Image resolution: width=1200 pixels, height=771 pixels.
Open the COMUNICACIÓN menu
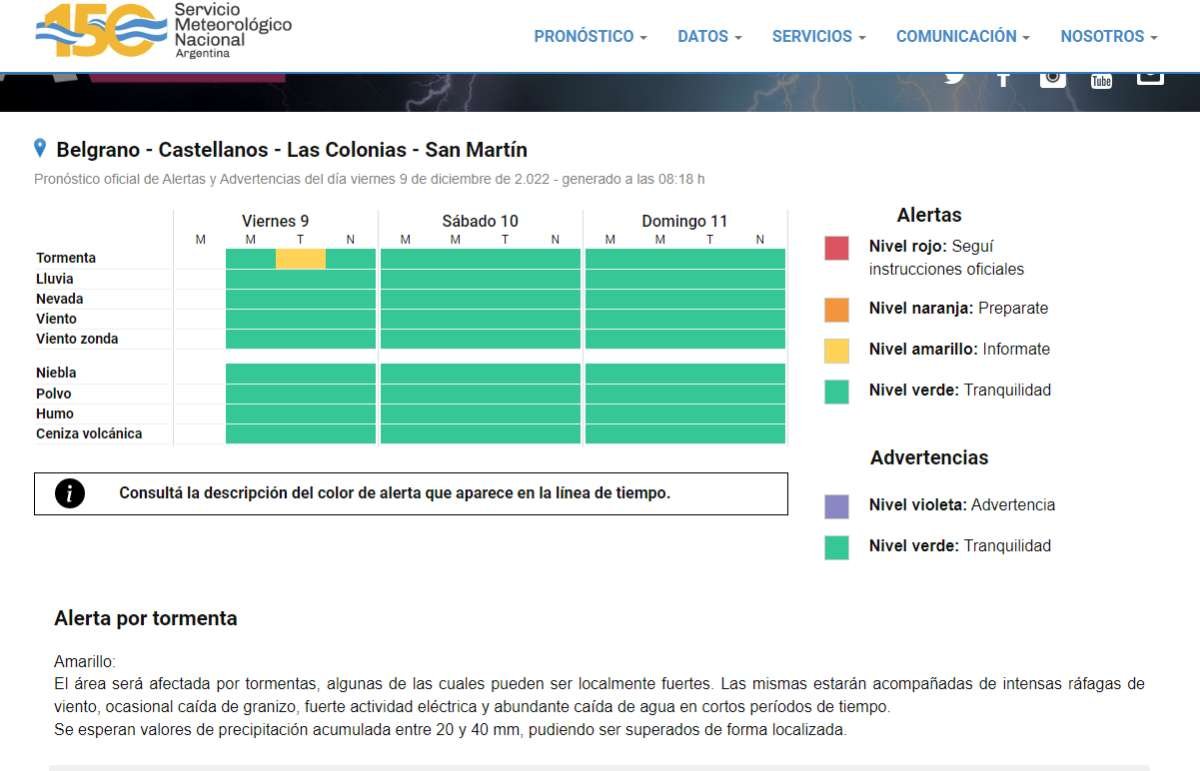point(962,36)
